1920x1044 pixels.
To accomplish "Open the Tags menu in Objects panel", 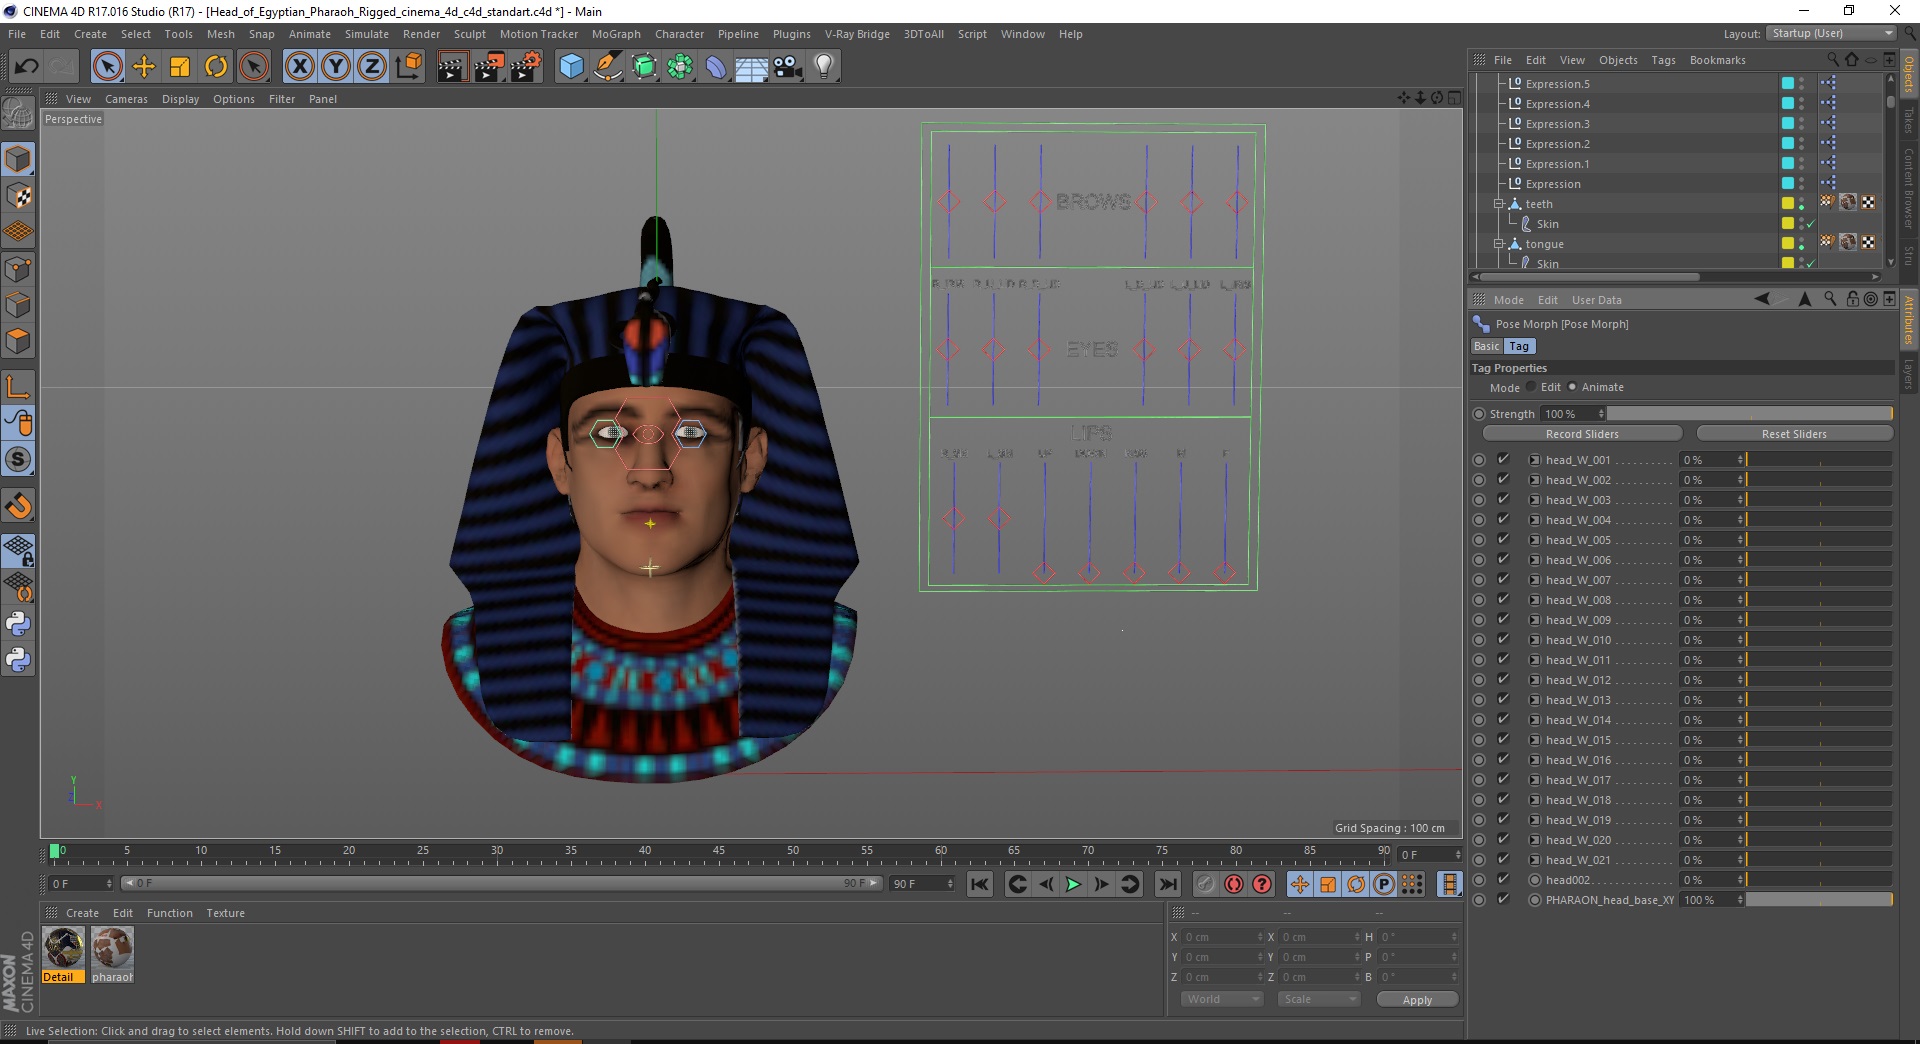I will tap(1663, 60).
